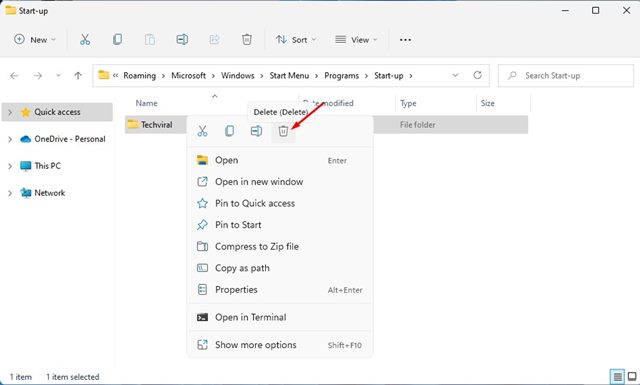Click the Share icon in the top toolbar
The height and width of the screenshot is (385, 640).
click(x=214, y=40)
